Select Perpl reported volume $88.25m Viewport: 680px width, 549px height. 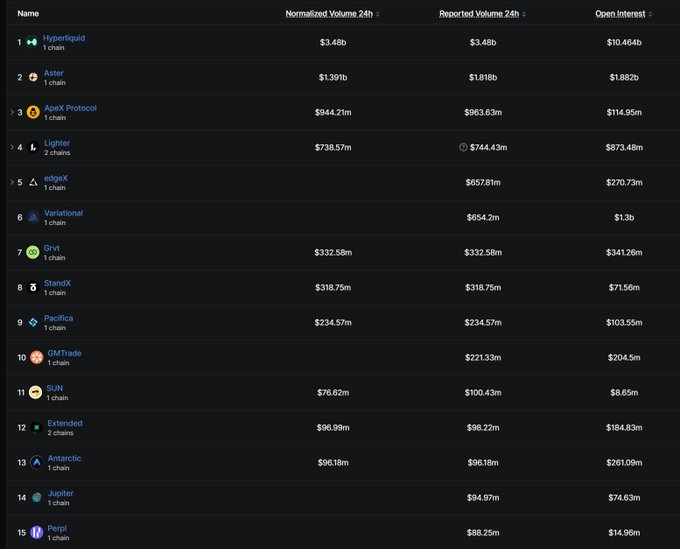483,533
